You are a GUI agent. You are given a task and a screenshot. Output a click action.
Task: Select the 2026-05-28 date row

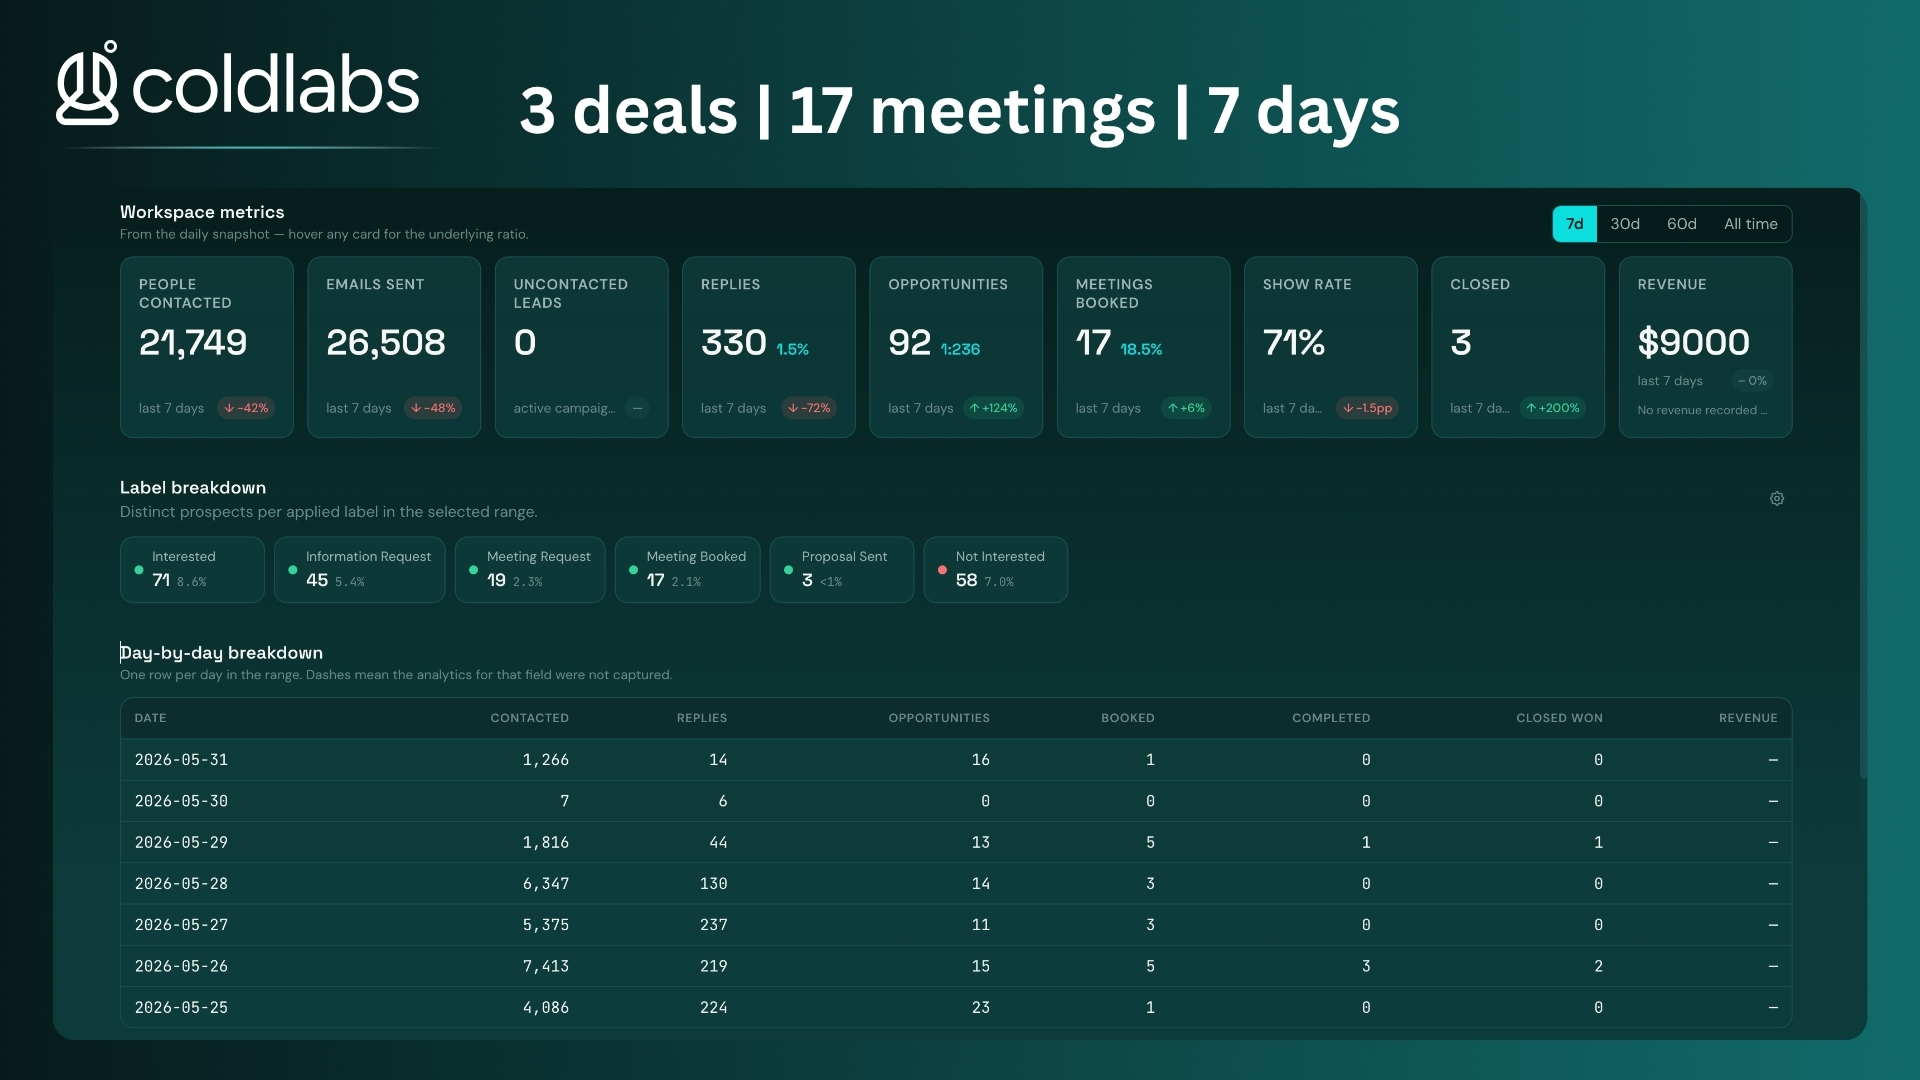click(x=956, y=884)
